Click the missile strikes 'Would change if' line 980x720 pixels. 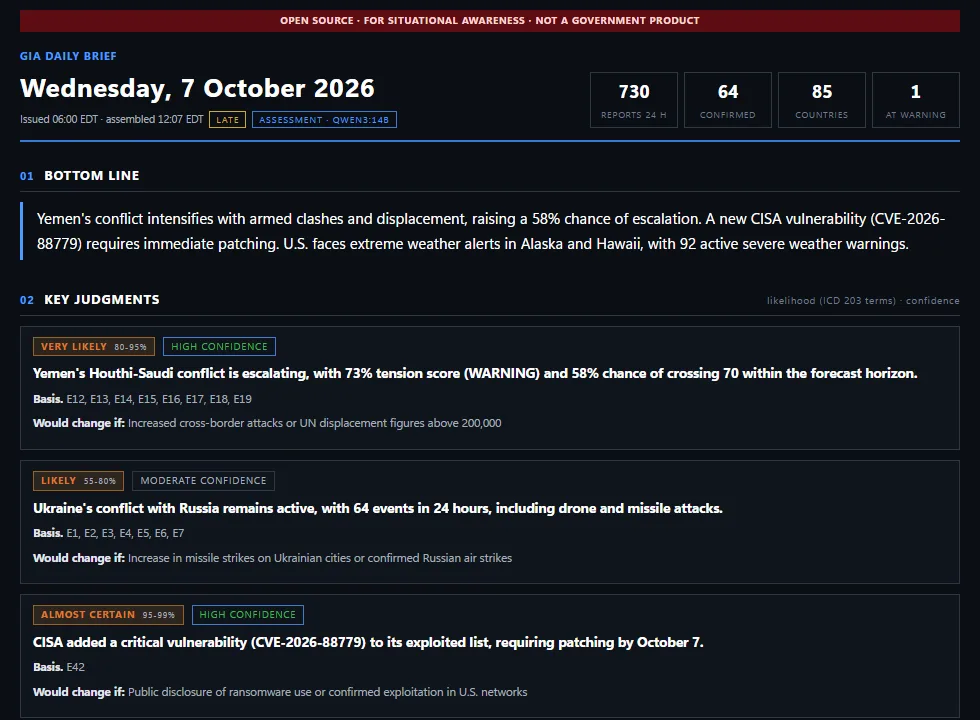(272, 558)
